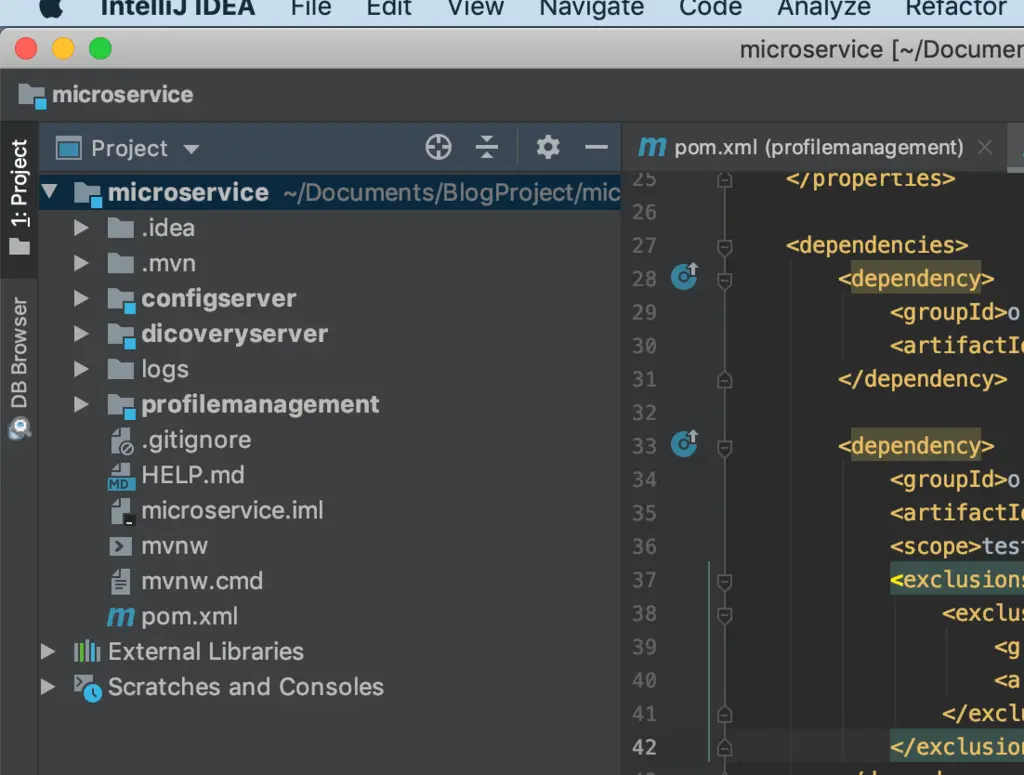Click External Libraries bars icon
1024x775 pixels.
(87, 652)
